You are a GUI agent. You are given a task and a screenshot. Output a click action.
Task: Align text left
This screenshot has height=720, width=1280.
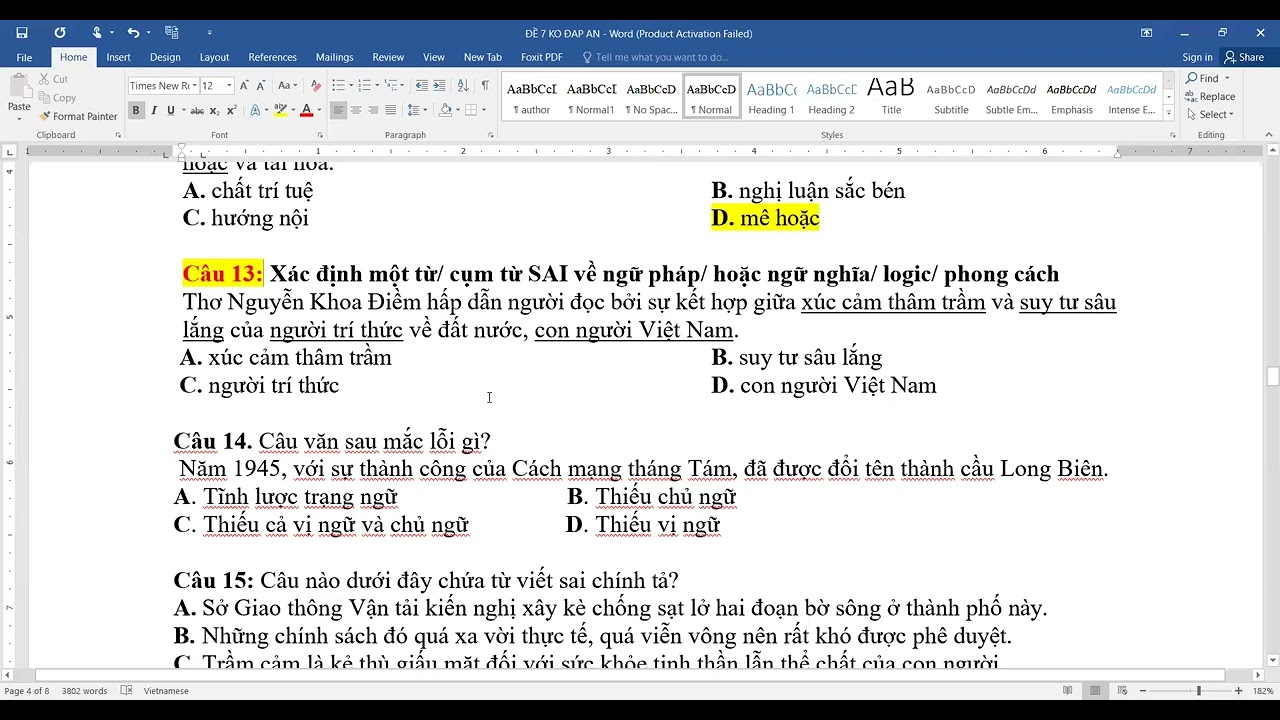(x=338, y=110)
